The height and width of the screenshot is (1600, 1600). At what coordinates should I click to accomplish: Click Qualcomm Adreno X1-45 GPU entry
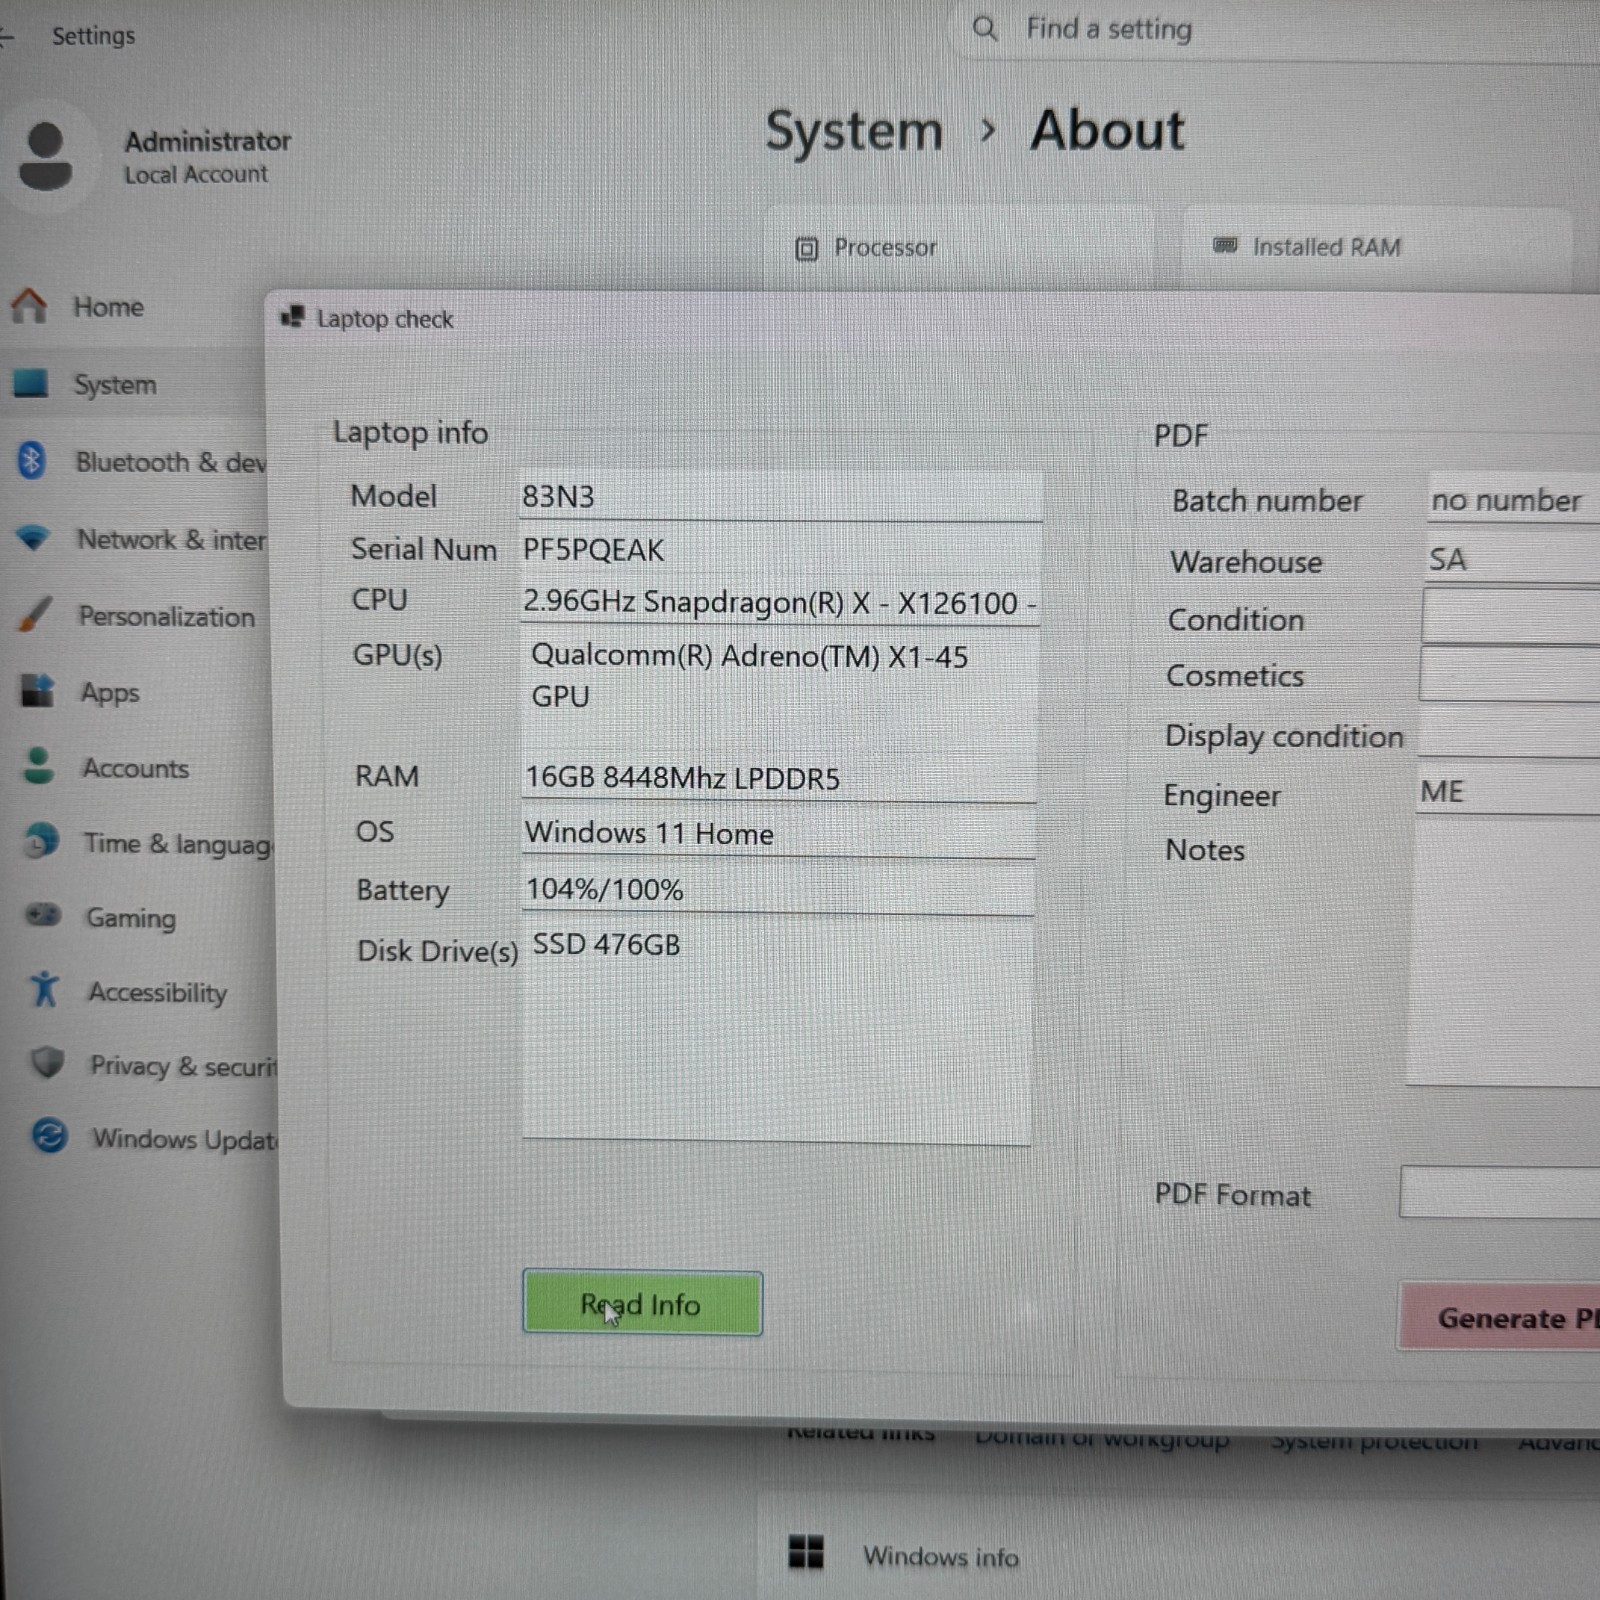click(749, 676)
